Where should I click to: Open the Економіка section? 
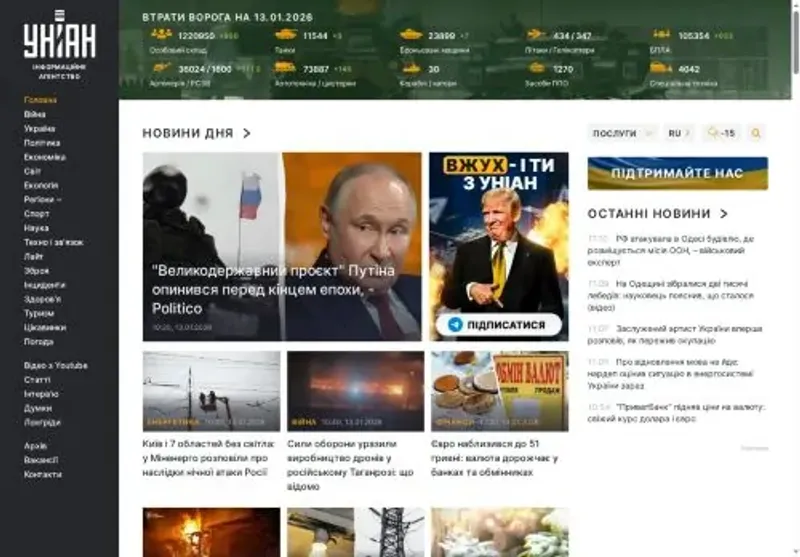[x=45, y=157]
